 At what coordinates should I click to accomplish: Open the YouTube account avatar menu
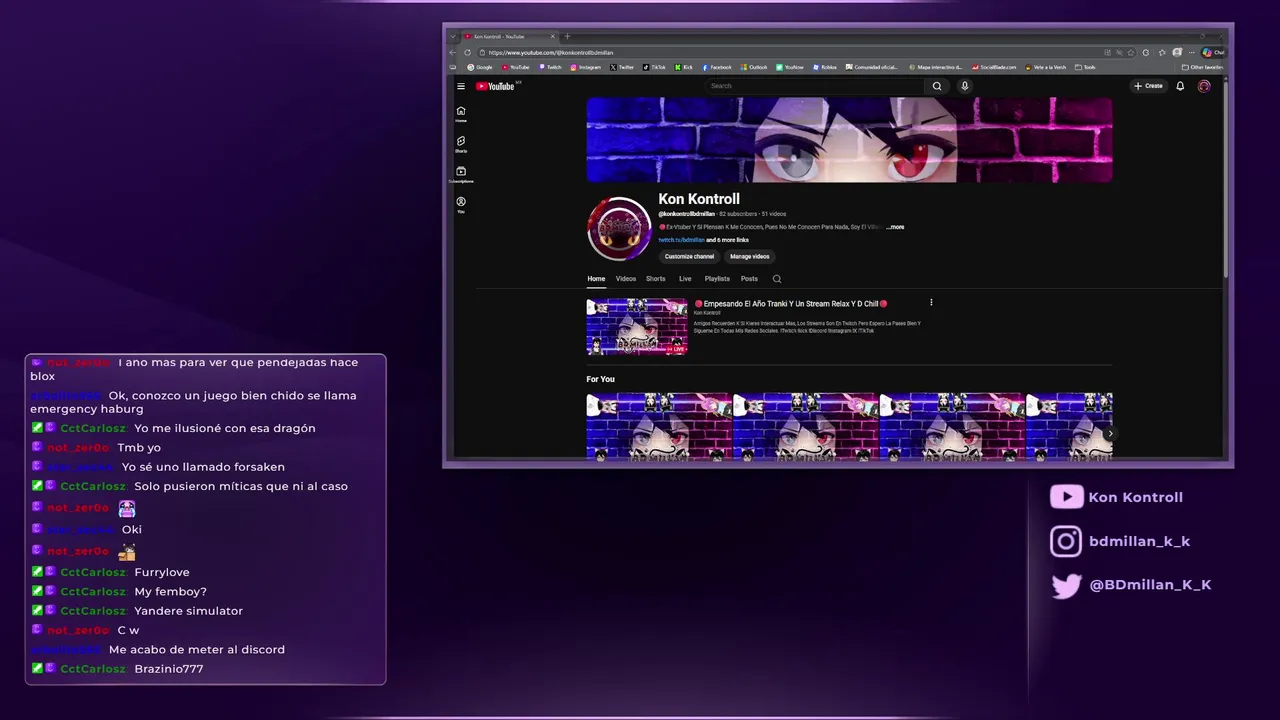click(1204, 86)
